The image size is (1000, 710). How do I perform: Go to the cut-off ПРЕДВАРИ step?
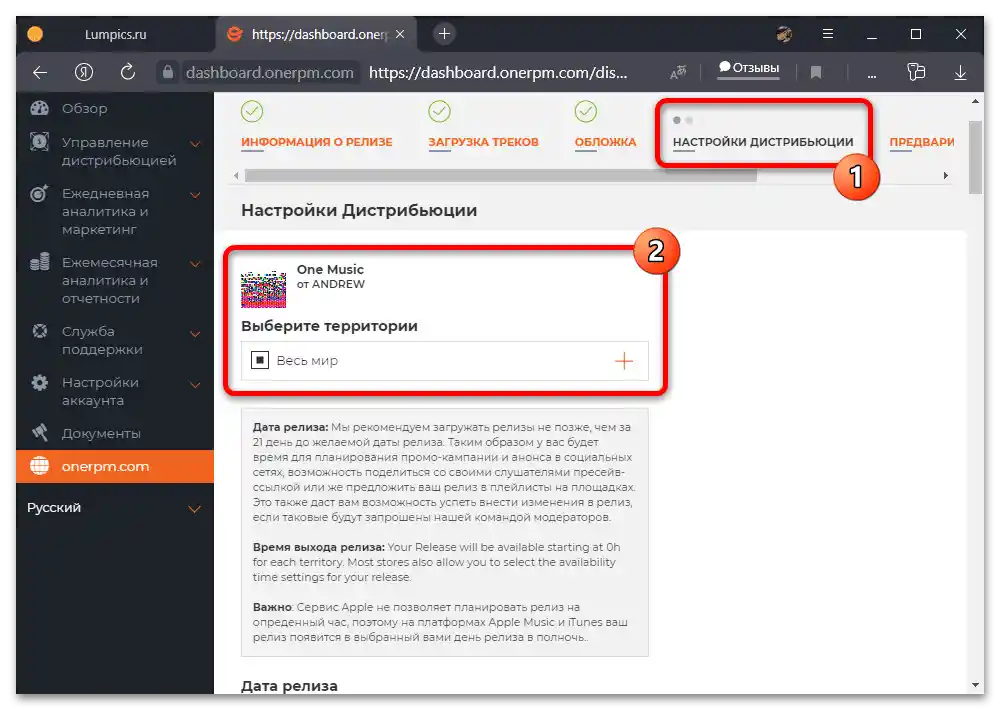[922, 142]
